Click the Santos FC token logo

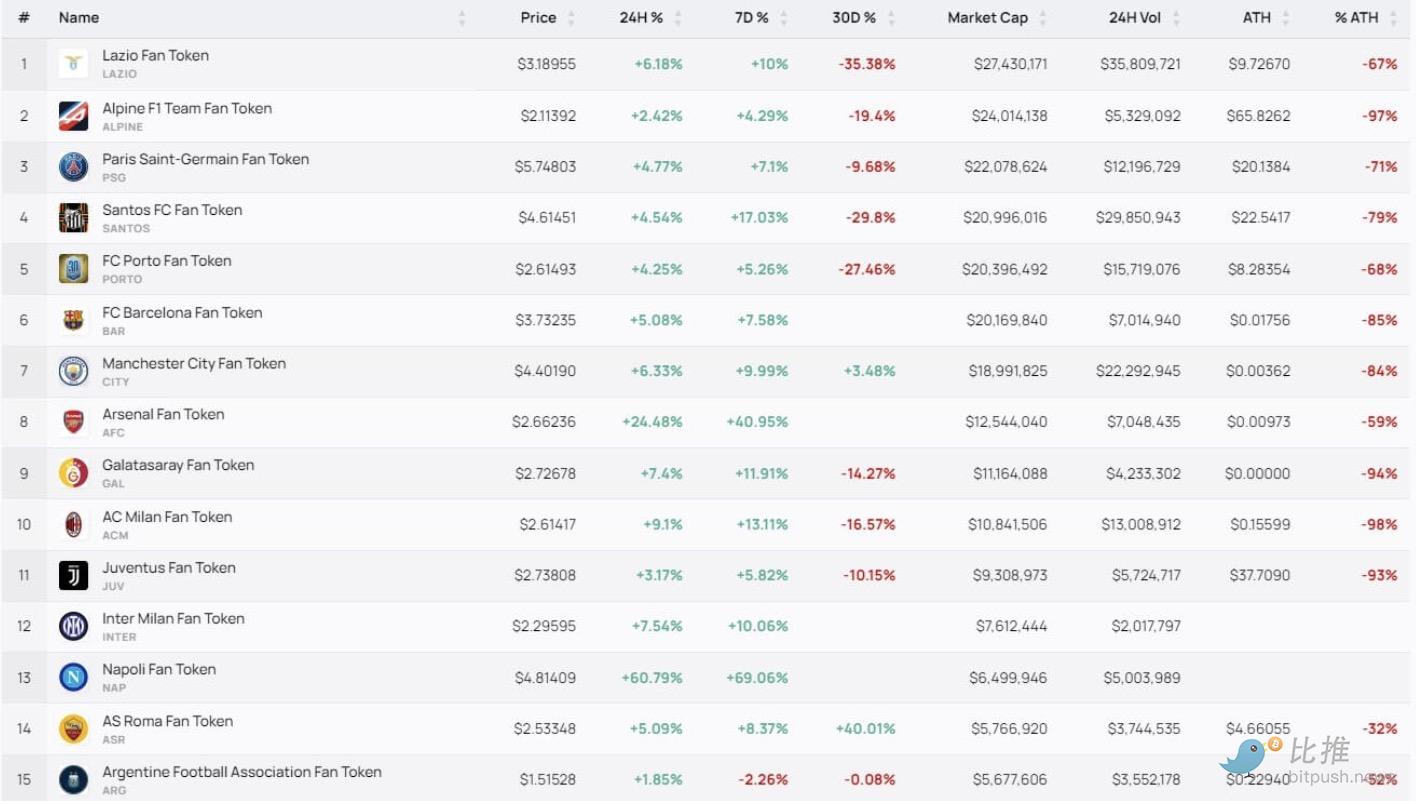[x=73, y=218]
